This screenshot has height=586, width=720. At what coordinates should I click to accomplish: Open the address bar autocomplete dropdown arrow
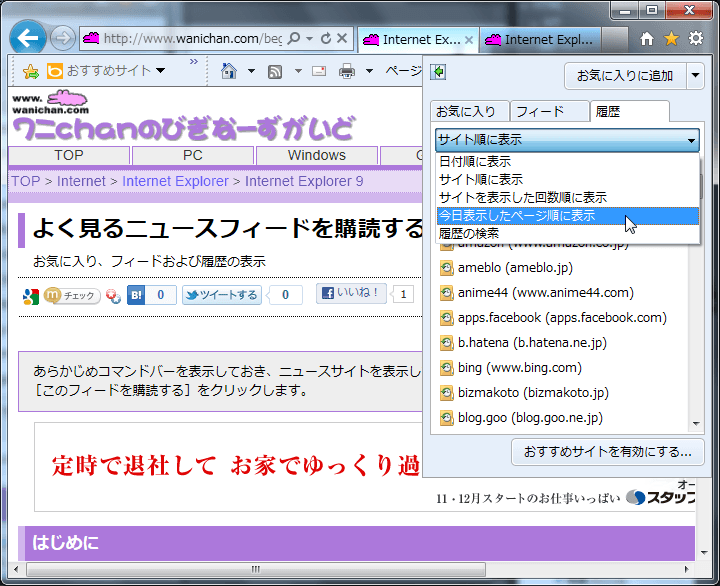point(309,38)
